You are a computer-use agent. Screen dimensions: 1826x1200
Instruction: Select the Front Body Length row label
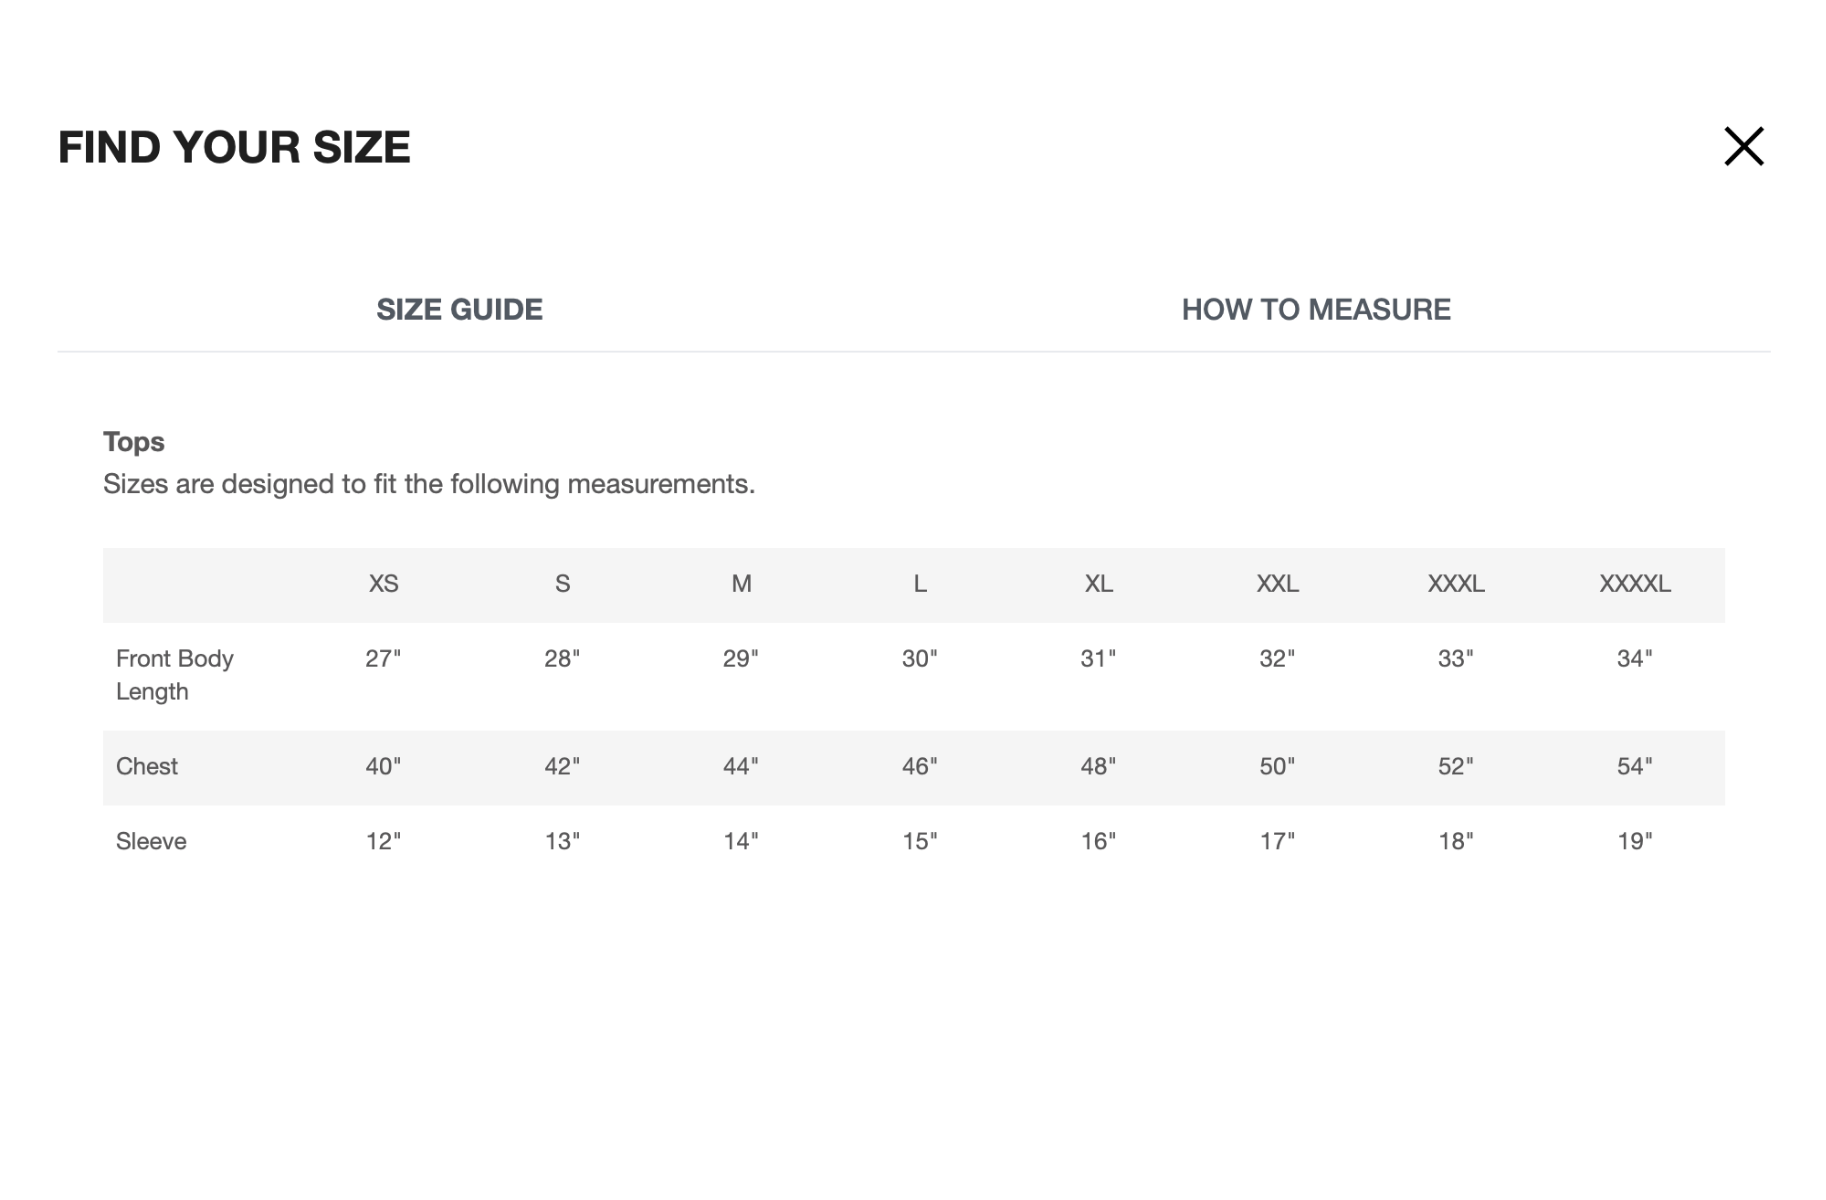pyautogui.click(x=175, y=675)
